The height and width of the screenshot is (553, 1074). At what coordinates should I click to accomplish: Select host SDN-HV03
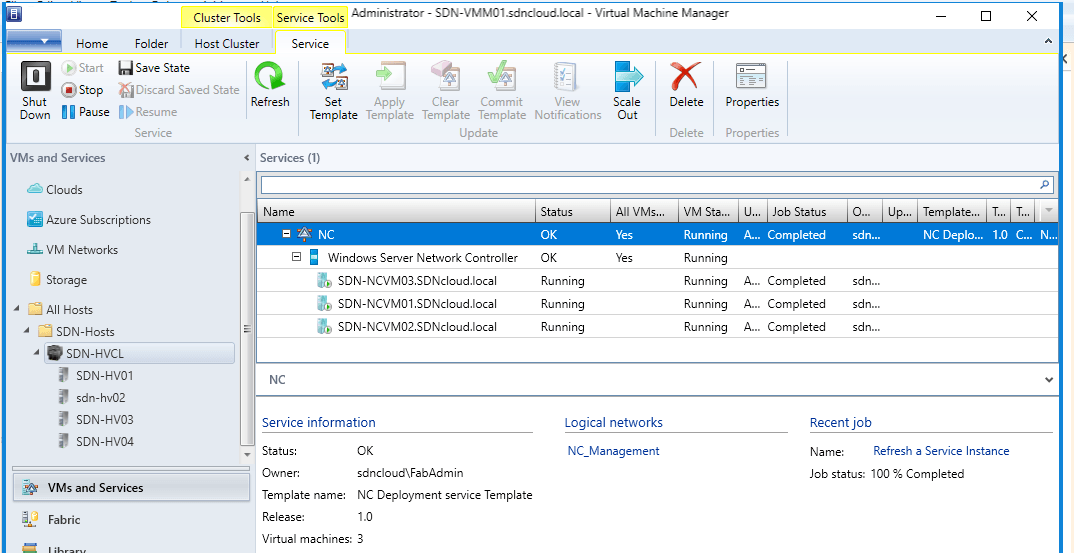click(104, 419)
